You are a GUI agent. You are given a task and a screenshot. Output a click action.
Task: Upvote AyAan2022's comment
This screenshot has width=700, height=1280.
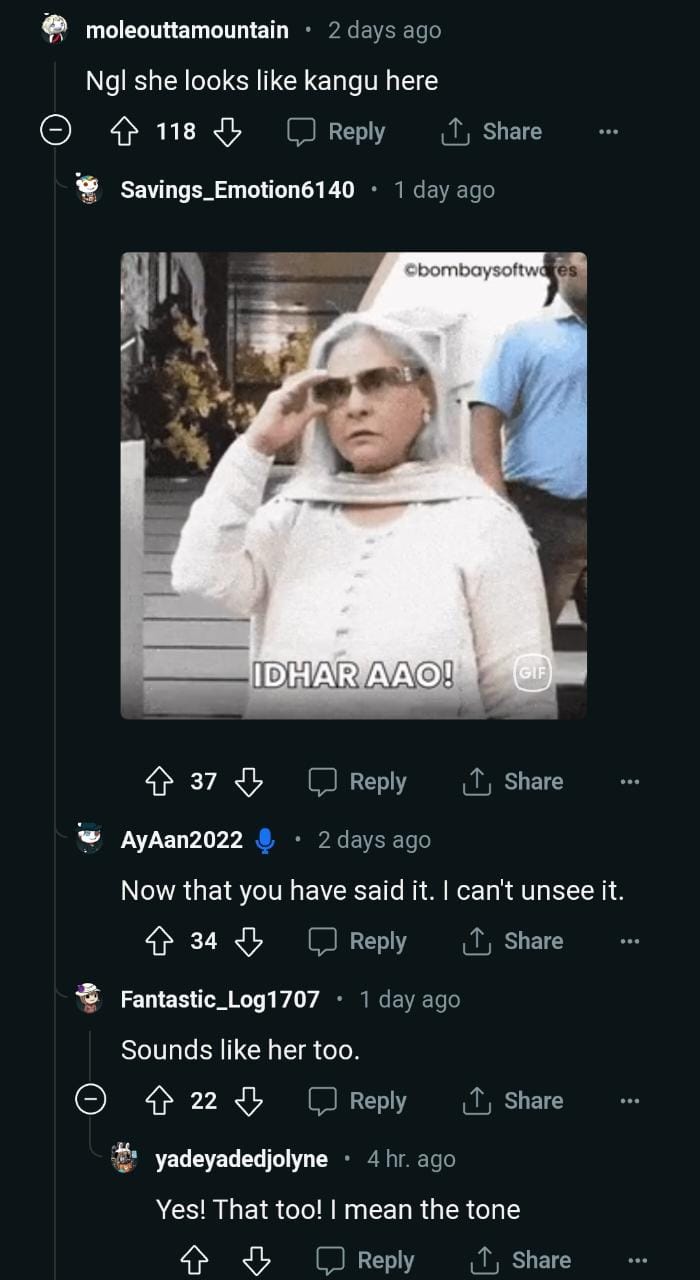160,941
